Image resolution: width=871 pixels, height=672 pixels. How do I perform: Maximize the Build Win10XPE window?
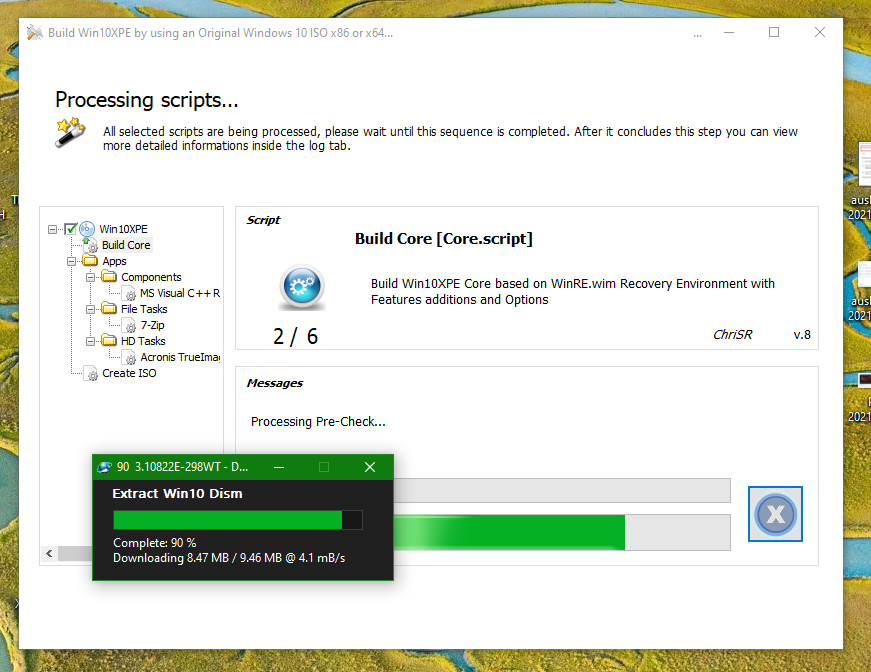click(774, 33)
